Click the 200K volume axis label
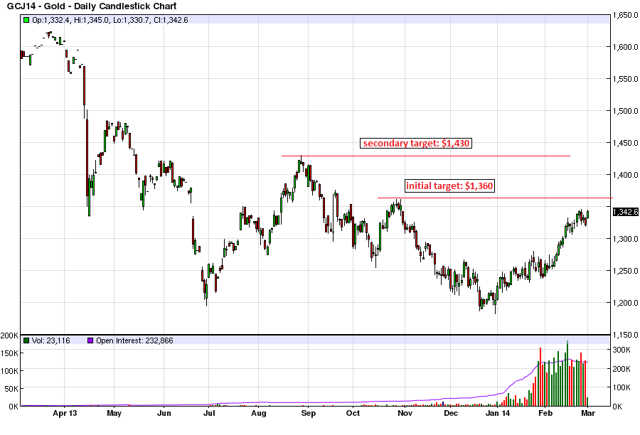640x435 pixels. click(9, 335)
